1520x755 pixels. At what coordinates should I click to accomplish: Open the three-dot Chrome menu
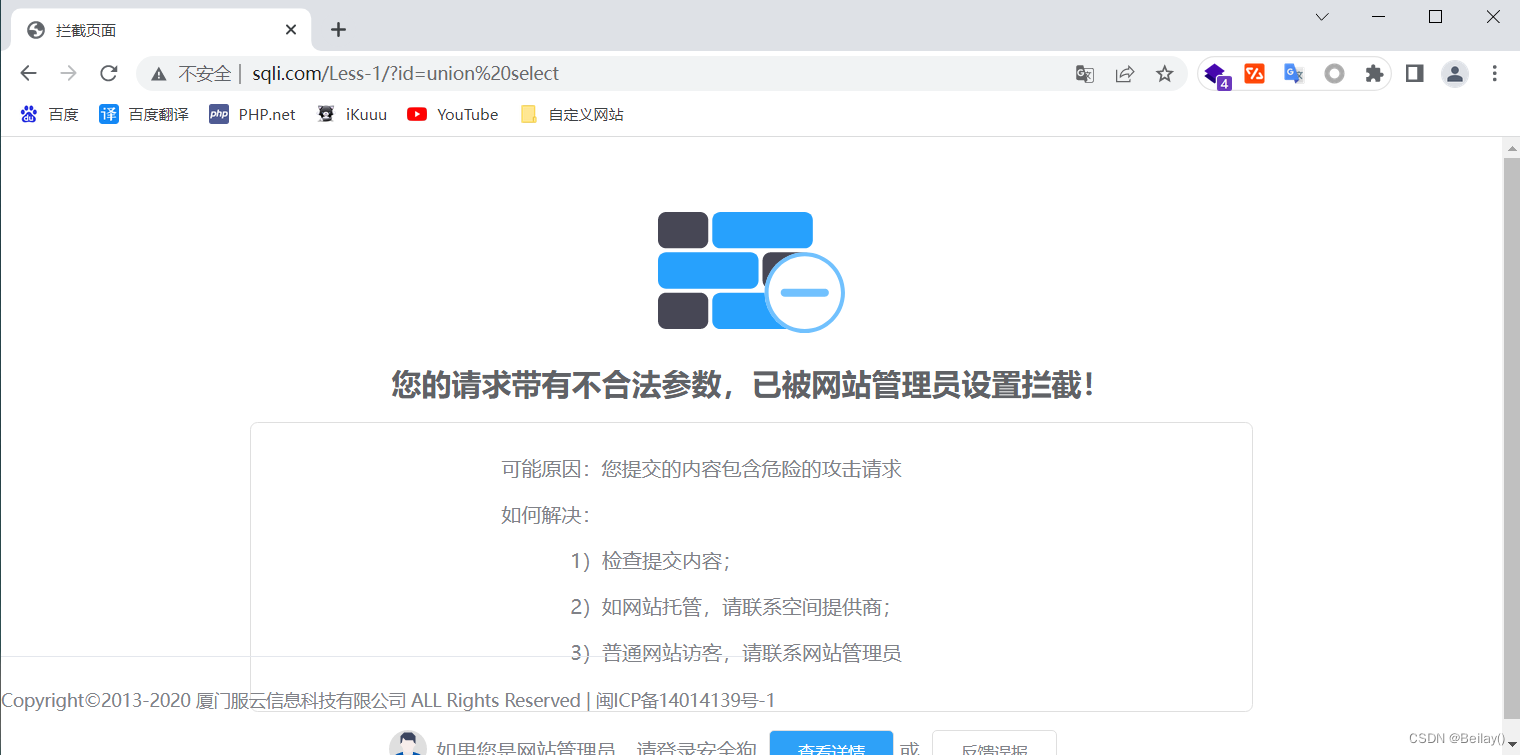[x=1494, y=73]
